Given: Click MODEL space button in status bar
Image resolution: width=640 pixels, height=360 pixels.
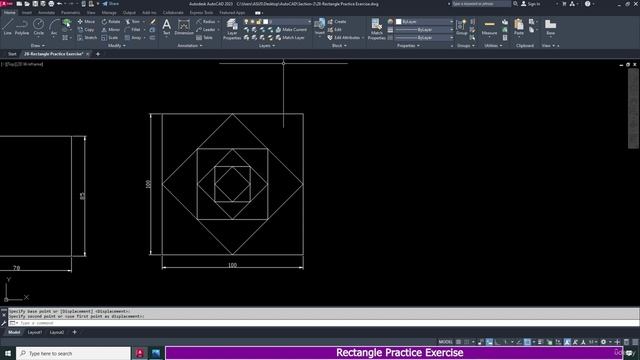Looking at the screenshot, I should [445, 342].
